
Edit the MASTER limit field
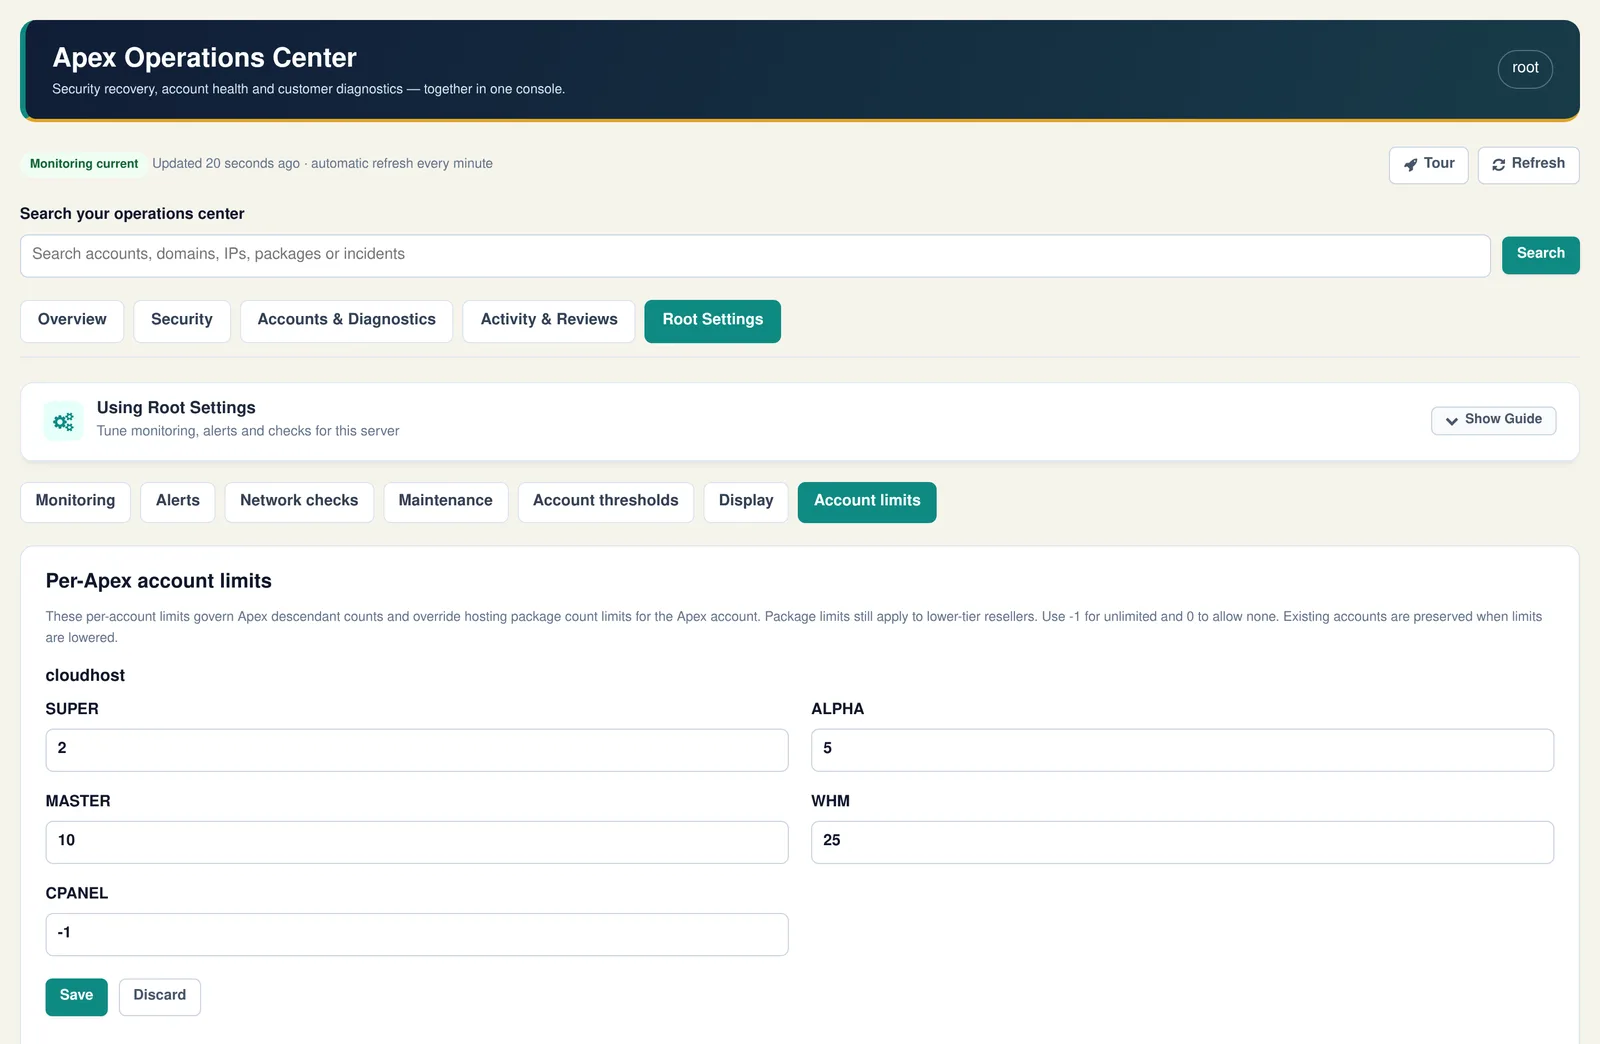point(417,842)
